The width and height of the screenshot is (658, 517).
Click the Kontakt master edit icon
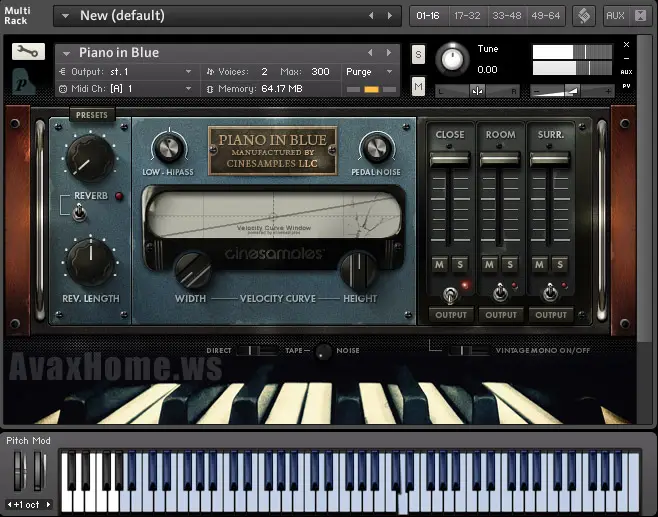pyautogui.click(x=584, y=16)
